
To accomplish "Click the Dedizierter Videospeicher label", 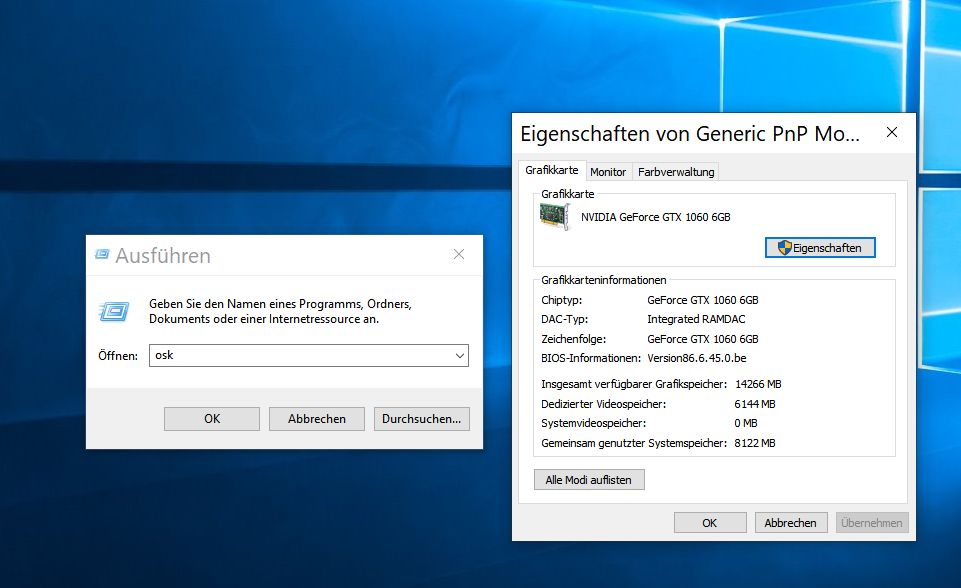I will 604,404.
